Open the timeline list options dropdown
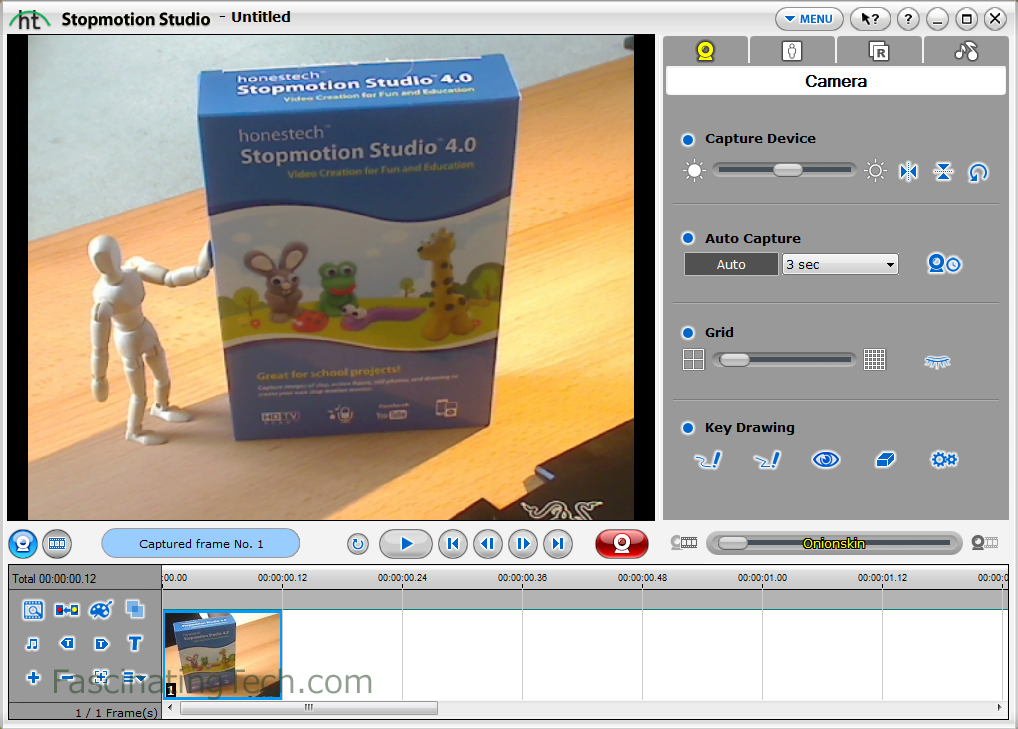The image size is (1018, 729). [134, 677]
